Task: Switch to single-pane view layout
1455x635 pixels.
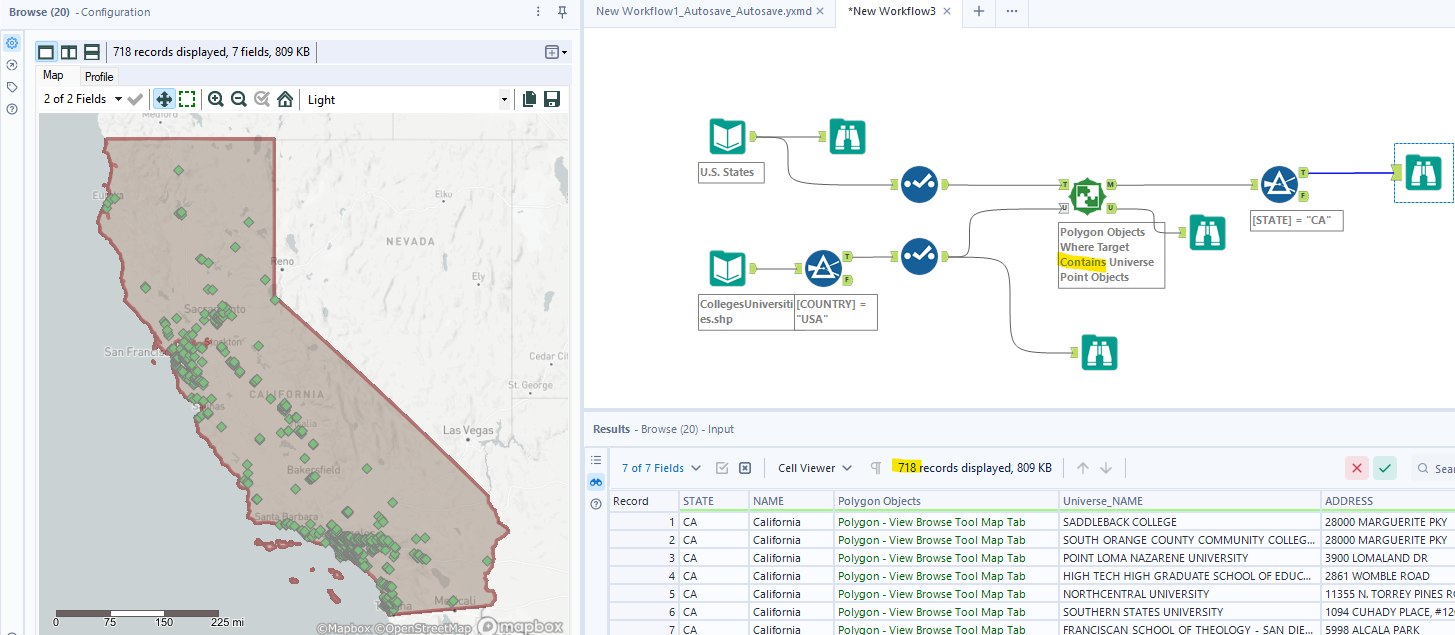Action: [x=46, y=52]
